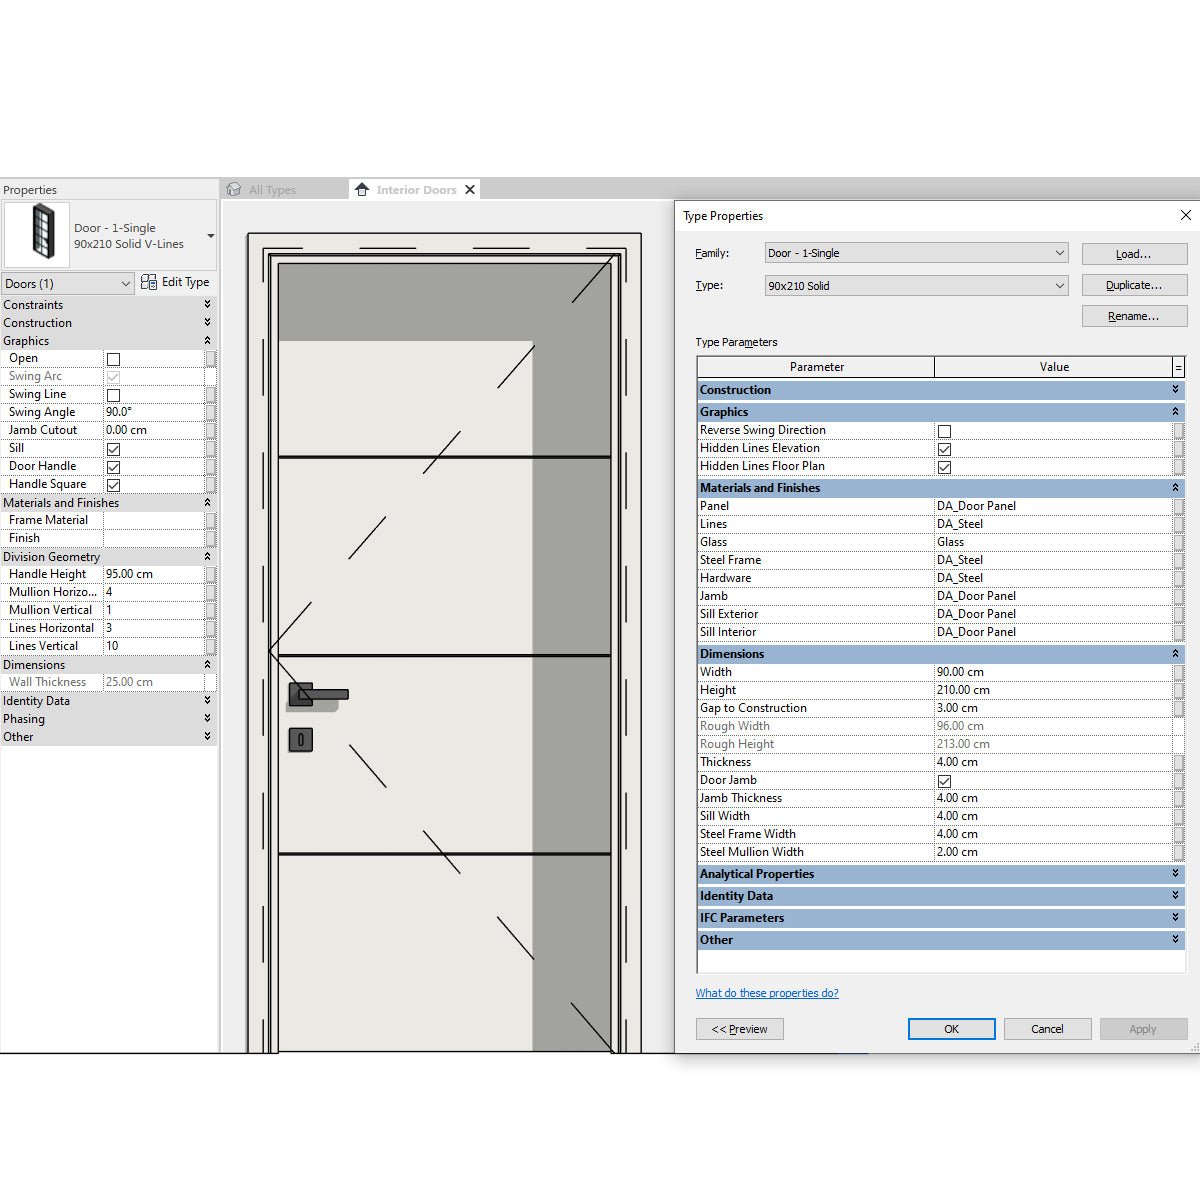The width and height of the screenshot is (1200, 1200).
Task: Click the 3D box icon on the All Types tab
Action: click(233, 189)
